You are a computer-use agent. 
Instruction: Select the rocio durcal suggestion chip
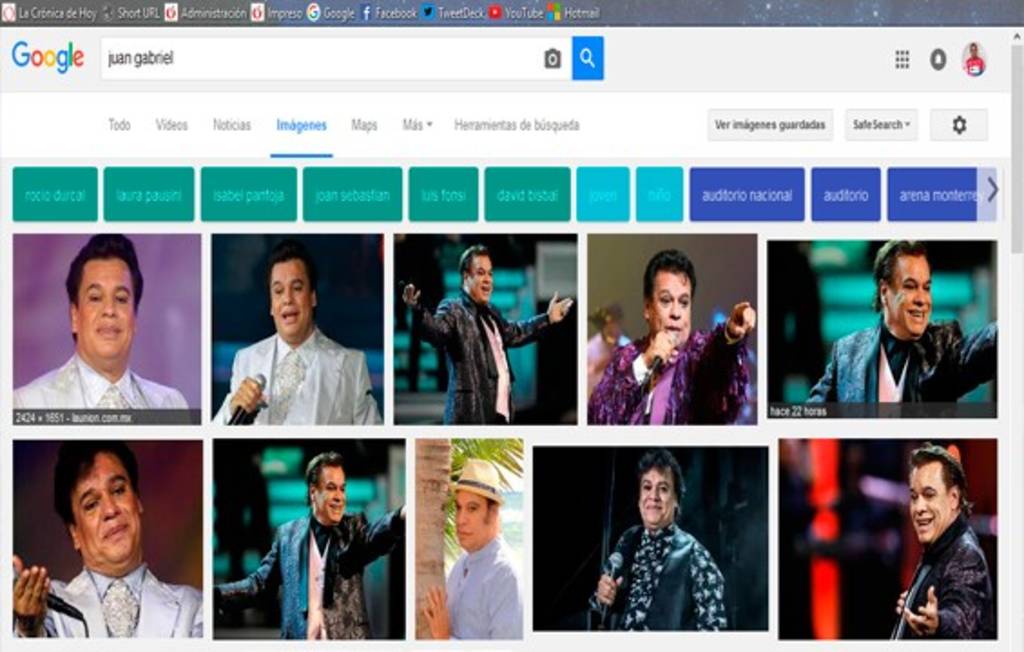pos(55,194)
